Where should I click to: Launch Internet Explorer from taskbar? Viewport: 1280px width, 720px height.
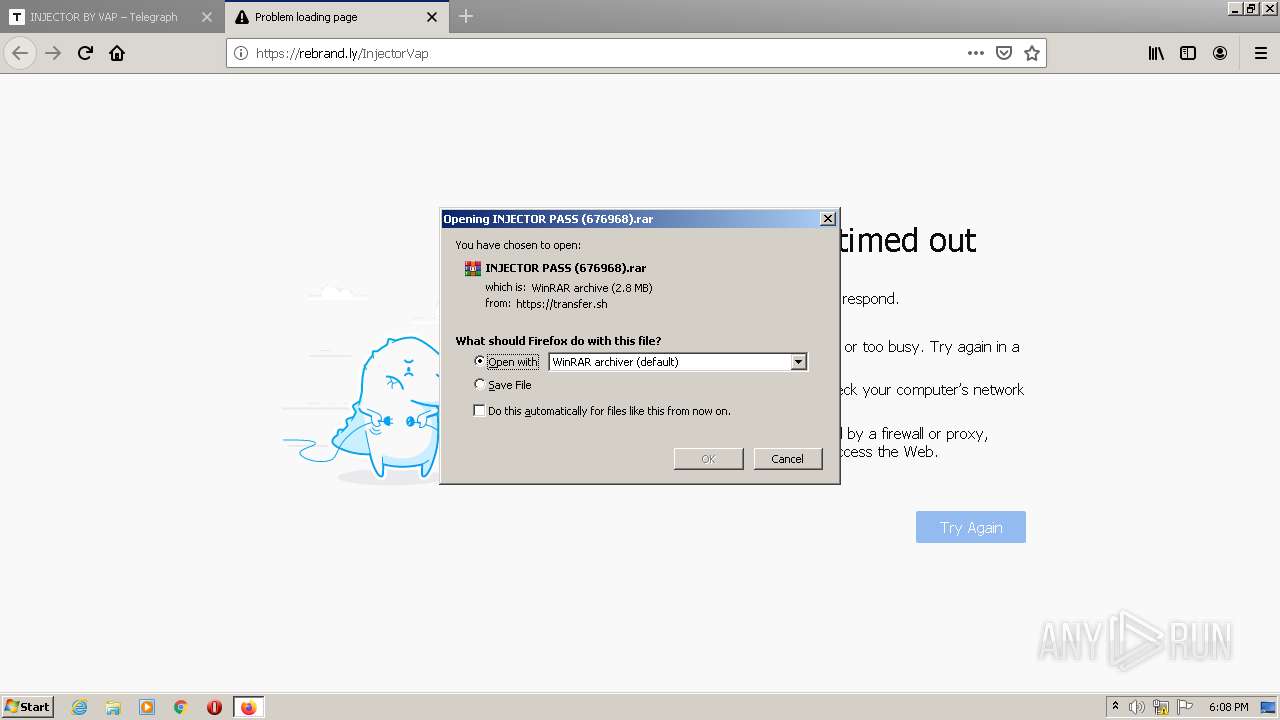80,707
